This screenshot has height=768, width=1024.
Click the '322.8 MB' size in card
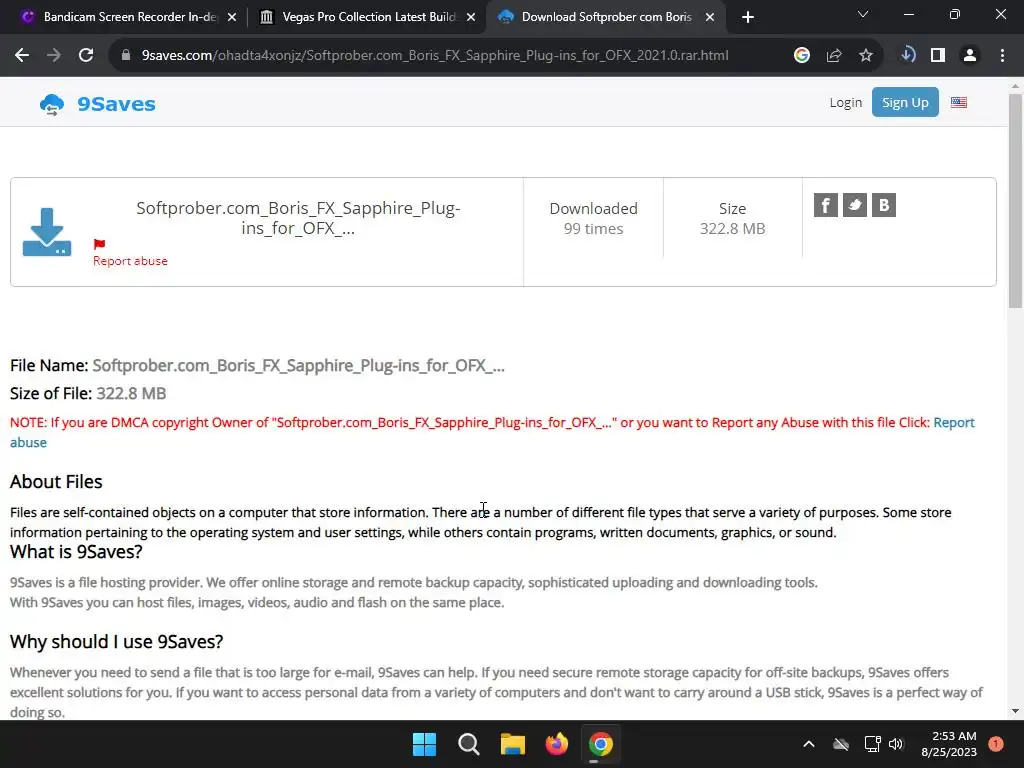[732, 229]
